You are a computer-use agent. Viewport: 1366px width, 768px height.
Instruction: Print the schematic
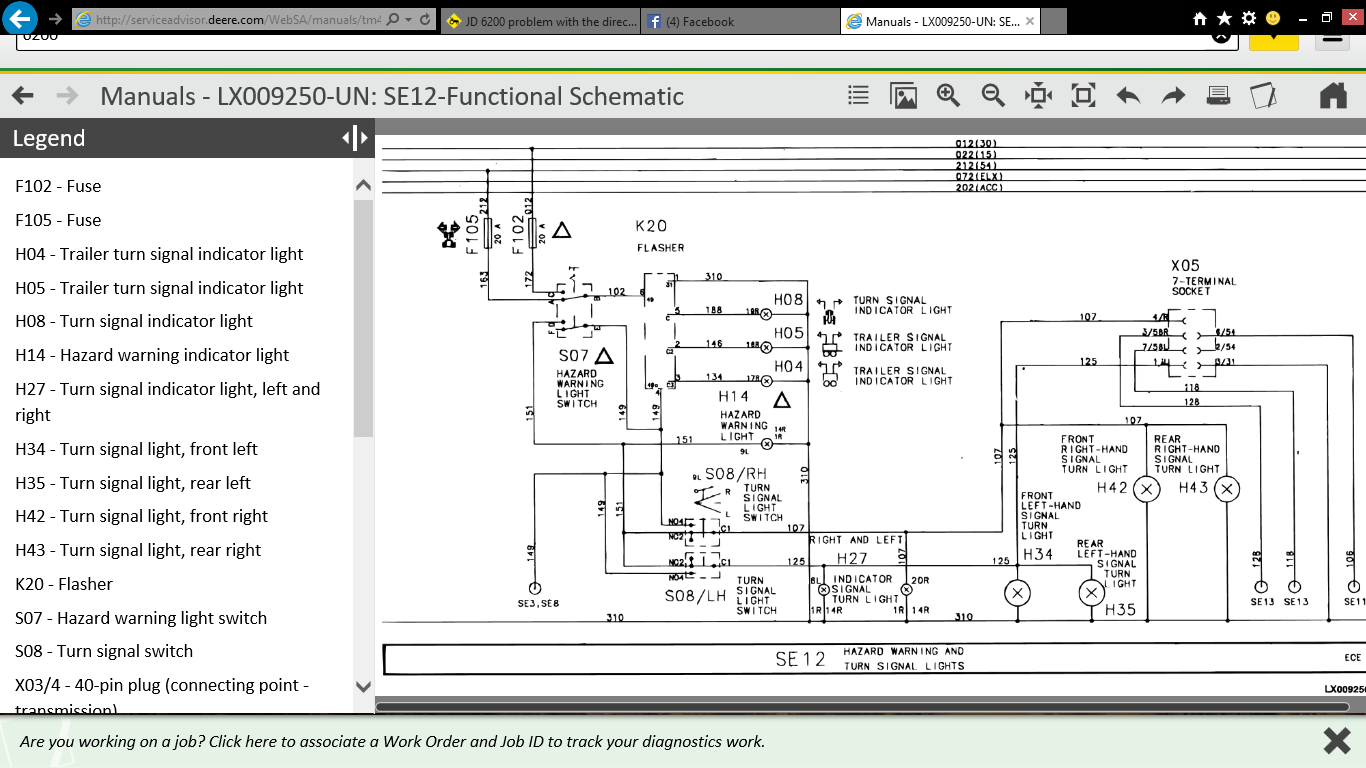coord(1218,96)
